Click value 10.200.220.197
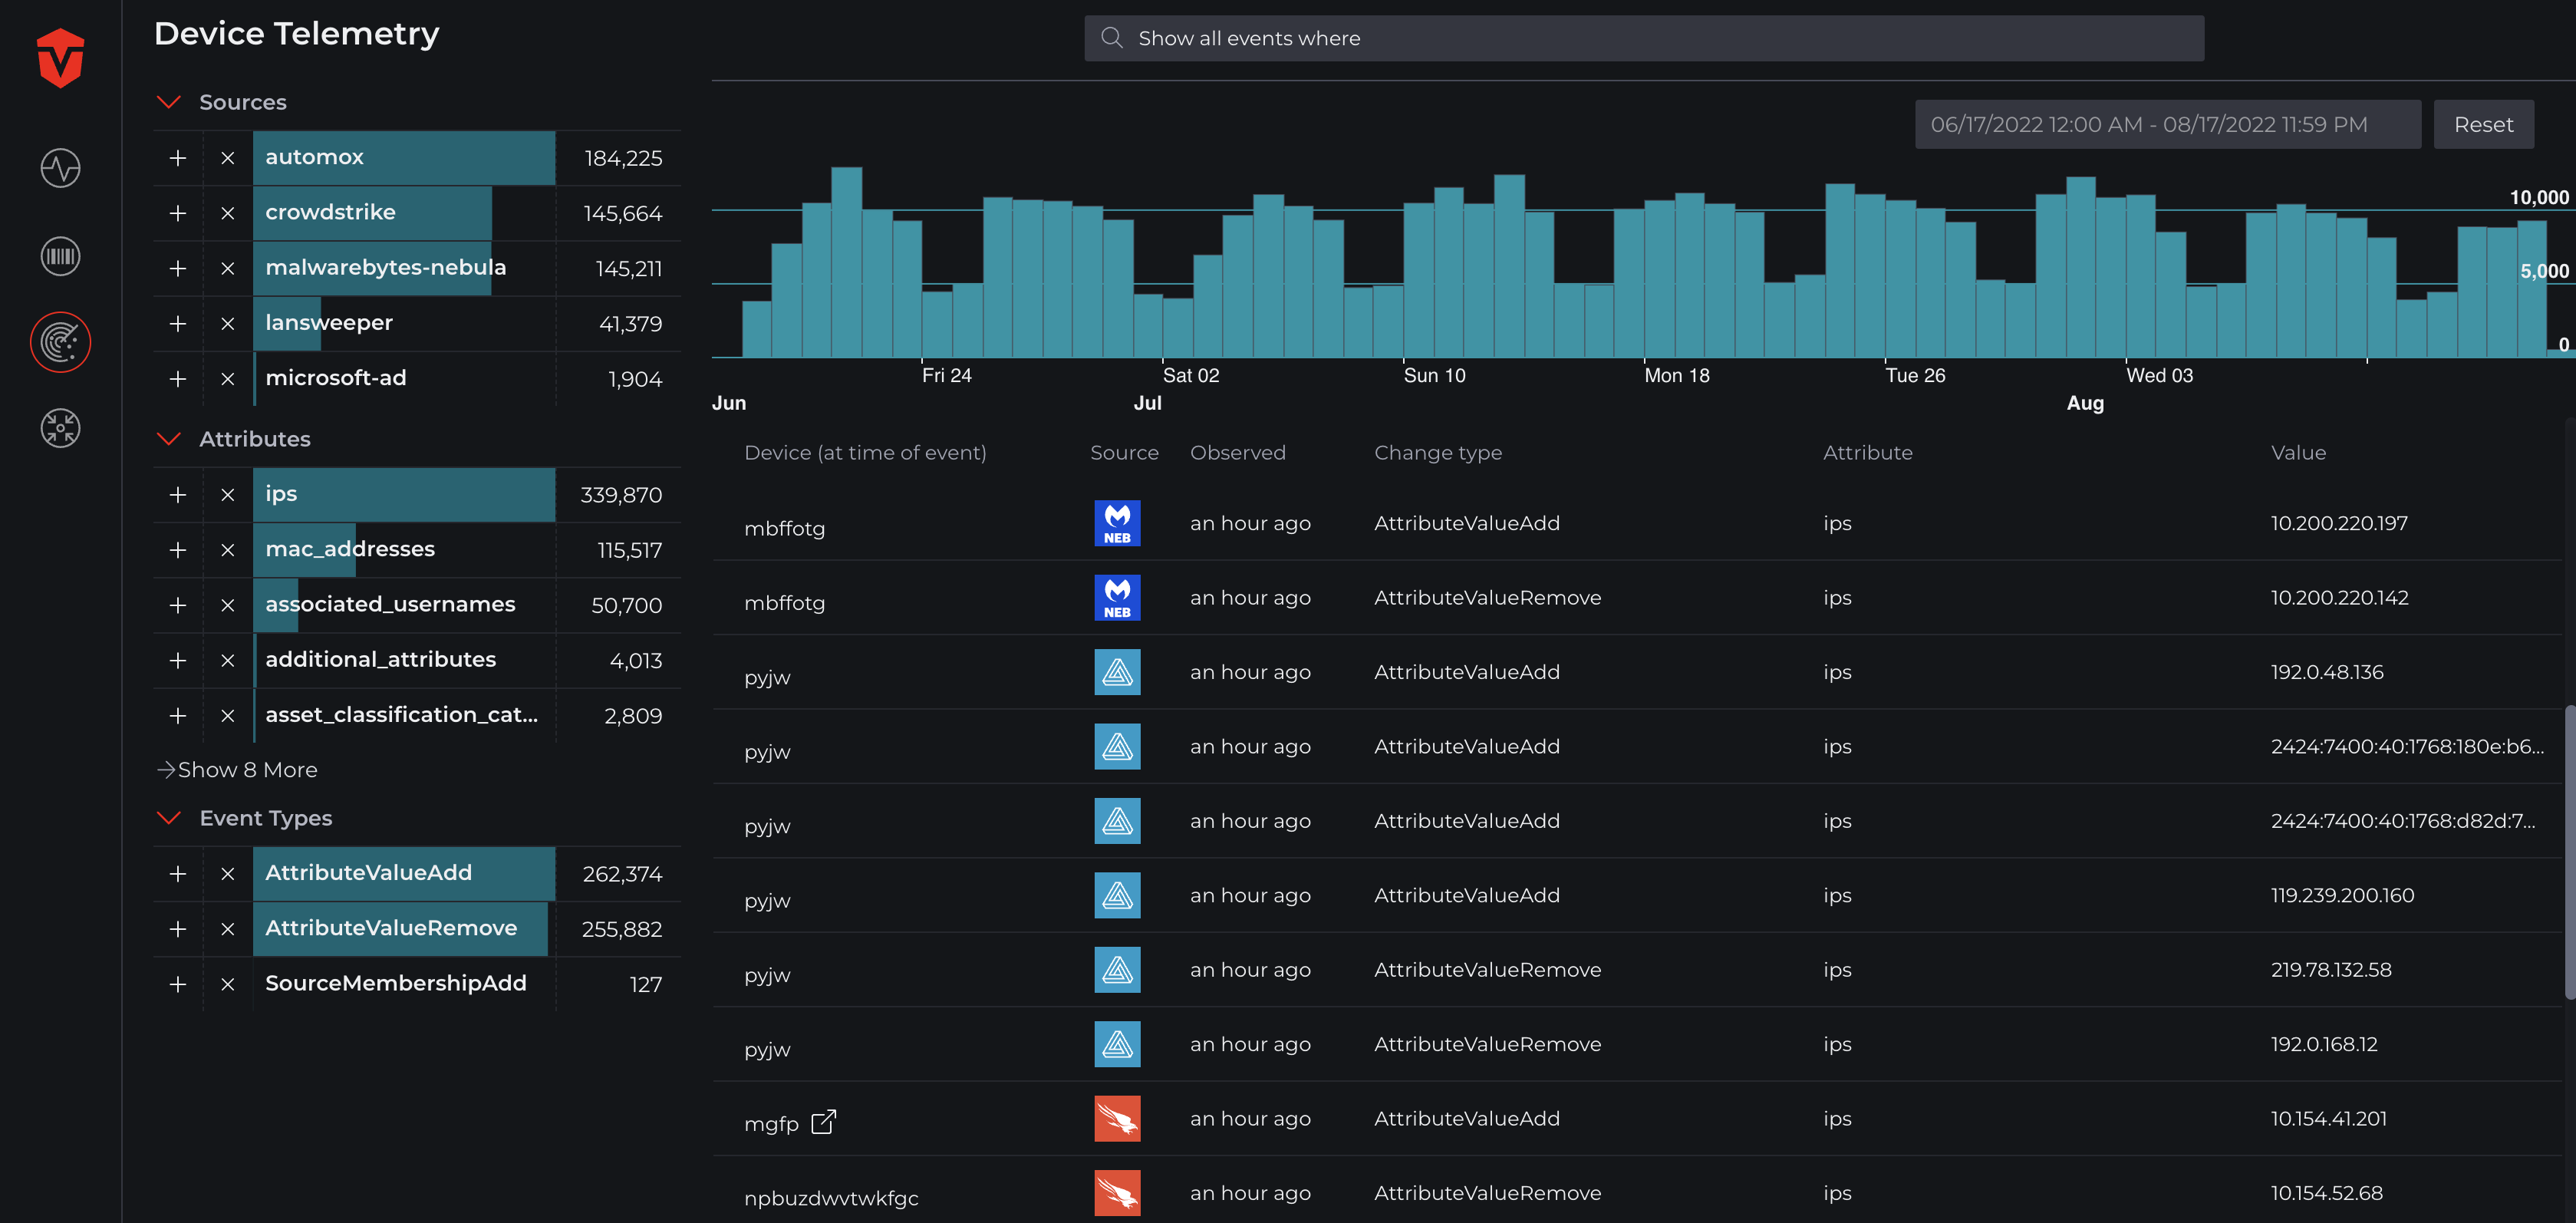The image size is (2576, 1223). 2339,523
